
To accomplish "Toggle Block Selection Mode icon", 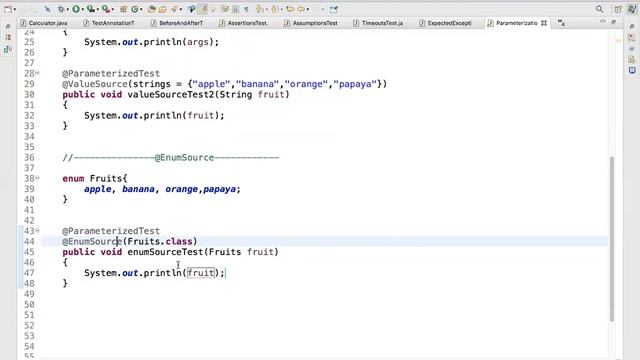I will [x=236, y=9].
